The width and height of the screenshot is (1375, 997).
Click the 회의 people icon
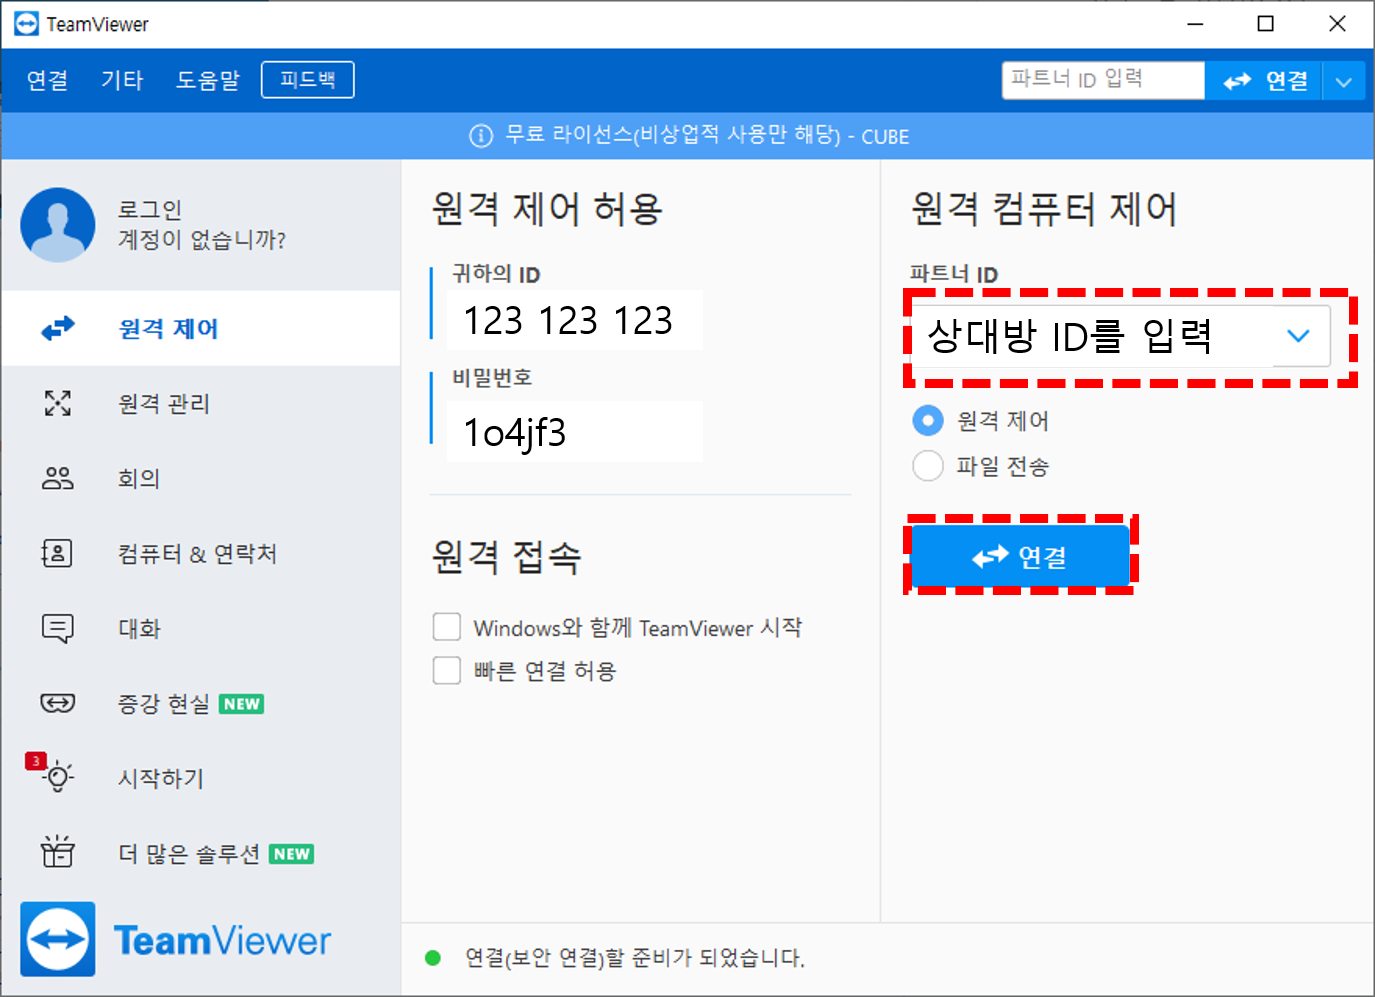pos(58,478)
